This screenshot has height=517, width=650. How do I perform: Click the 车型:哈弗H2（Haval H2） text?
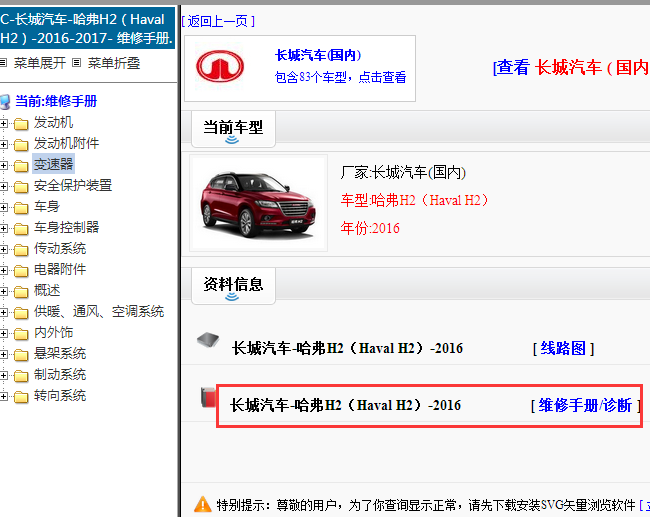(415, 200)
